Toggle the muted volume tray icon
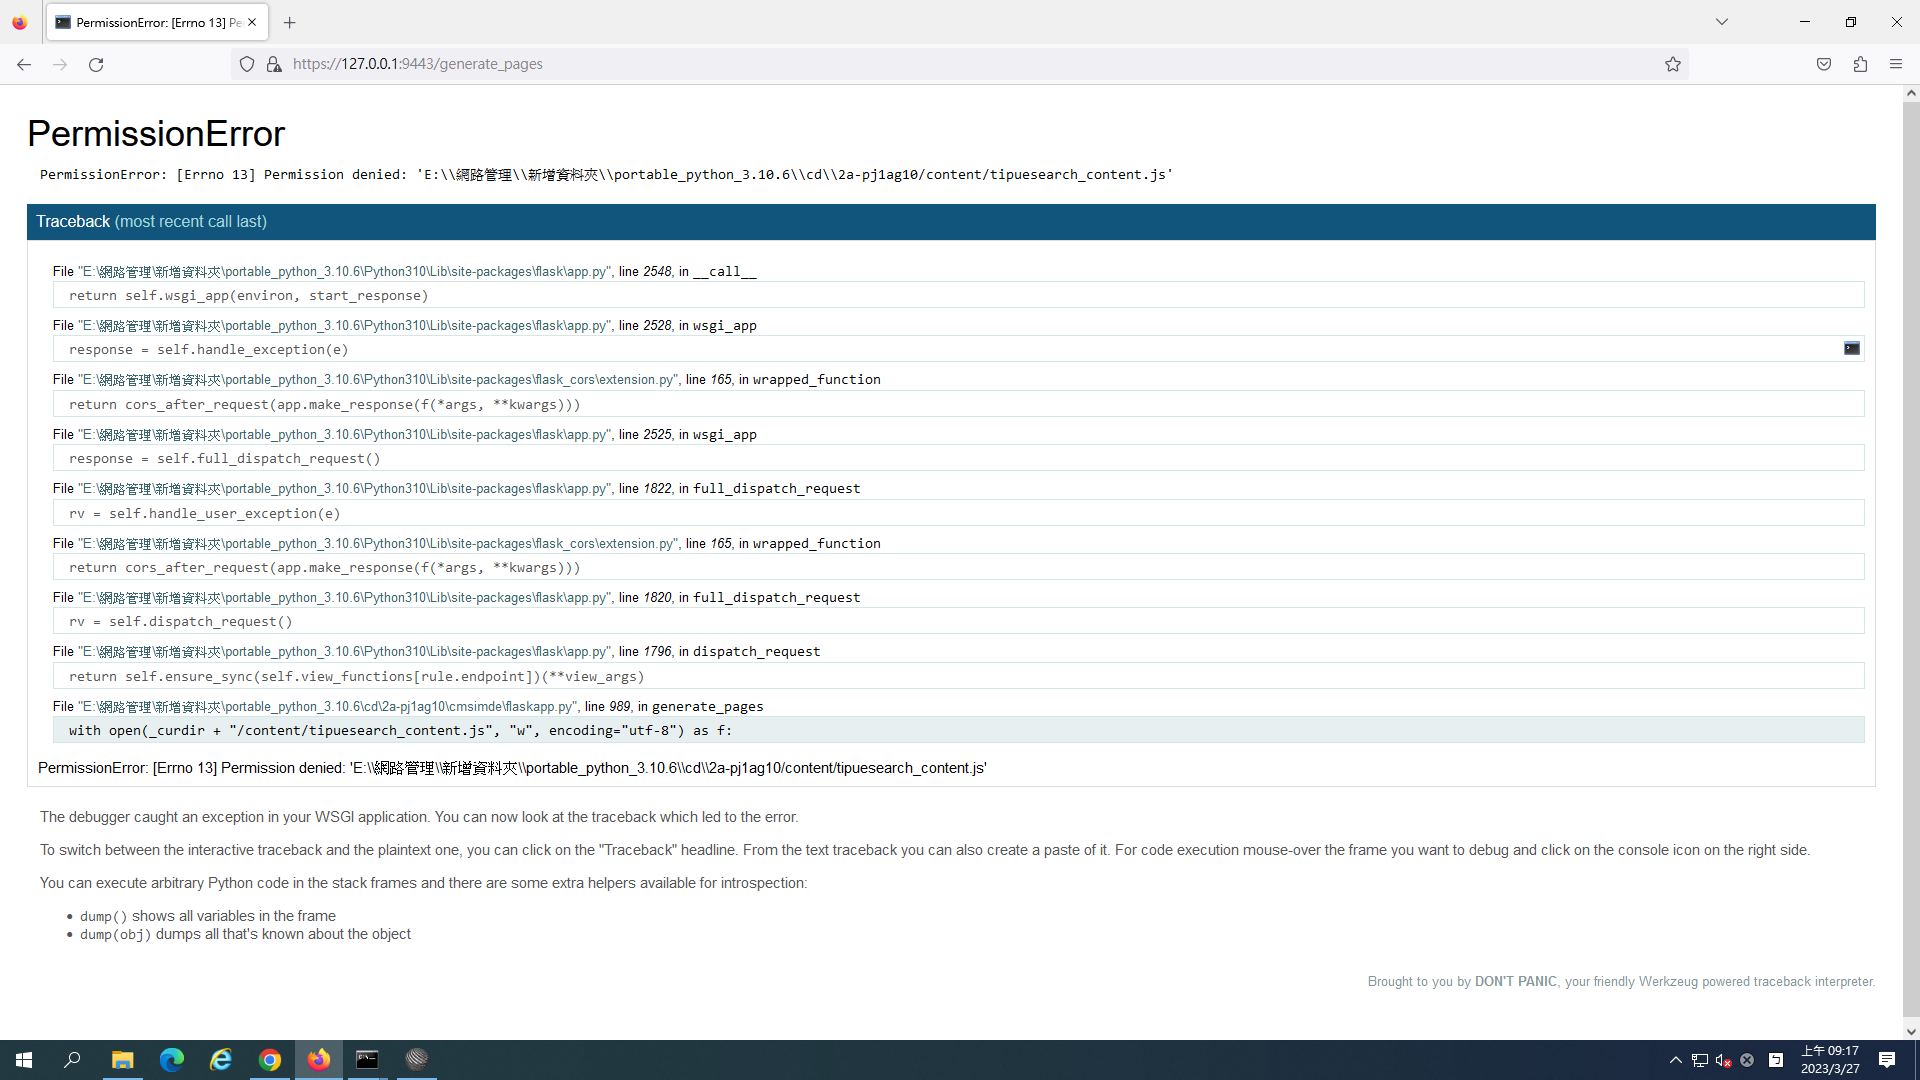The height and width of the screenshot is (1080, 1920). [1723, 1060]
